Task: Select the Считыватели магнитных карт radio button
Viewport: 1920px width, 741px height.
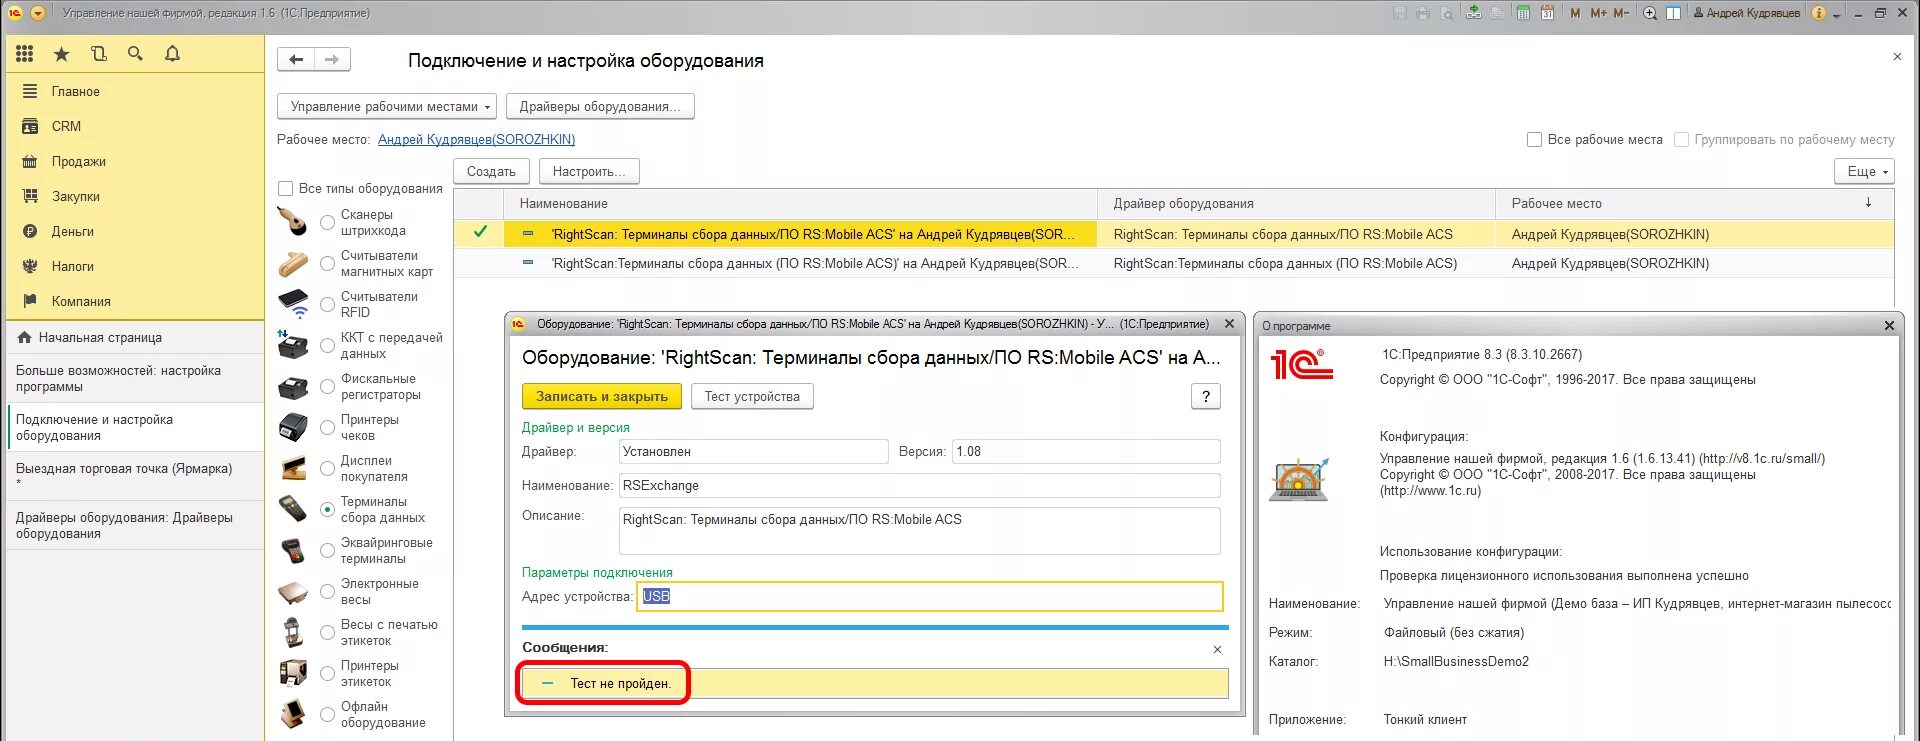Action: [327, 264]
